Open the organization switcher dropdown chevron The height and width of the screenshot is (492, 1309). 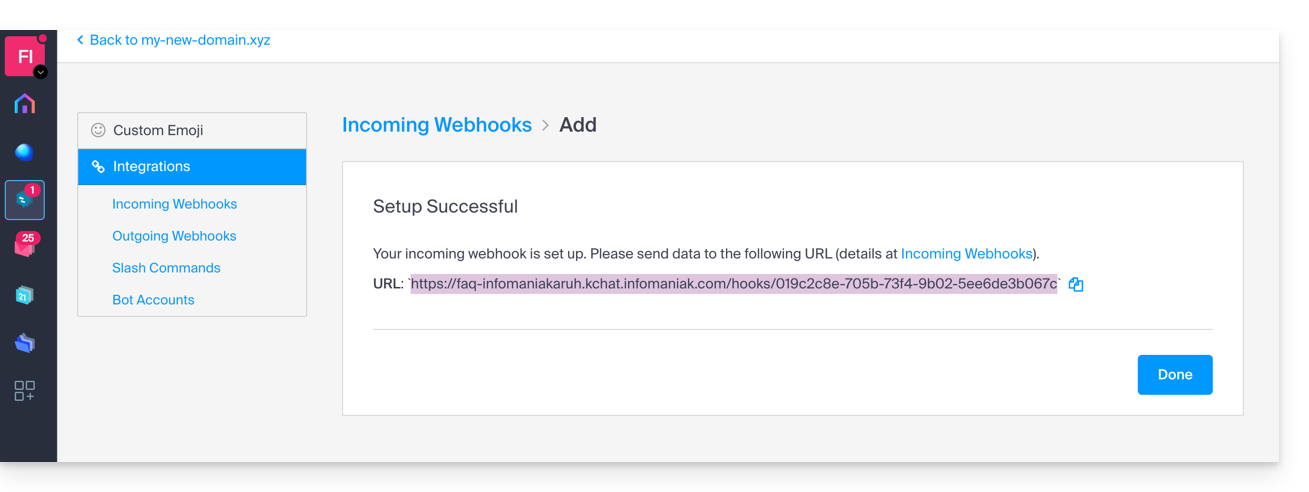[x=41, y=72]
